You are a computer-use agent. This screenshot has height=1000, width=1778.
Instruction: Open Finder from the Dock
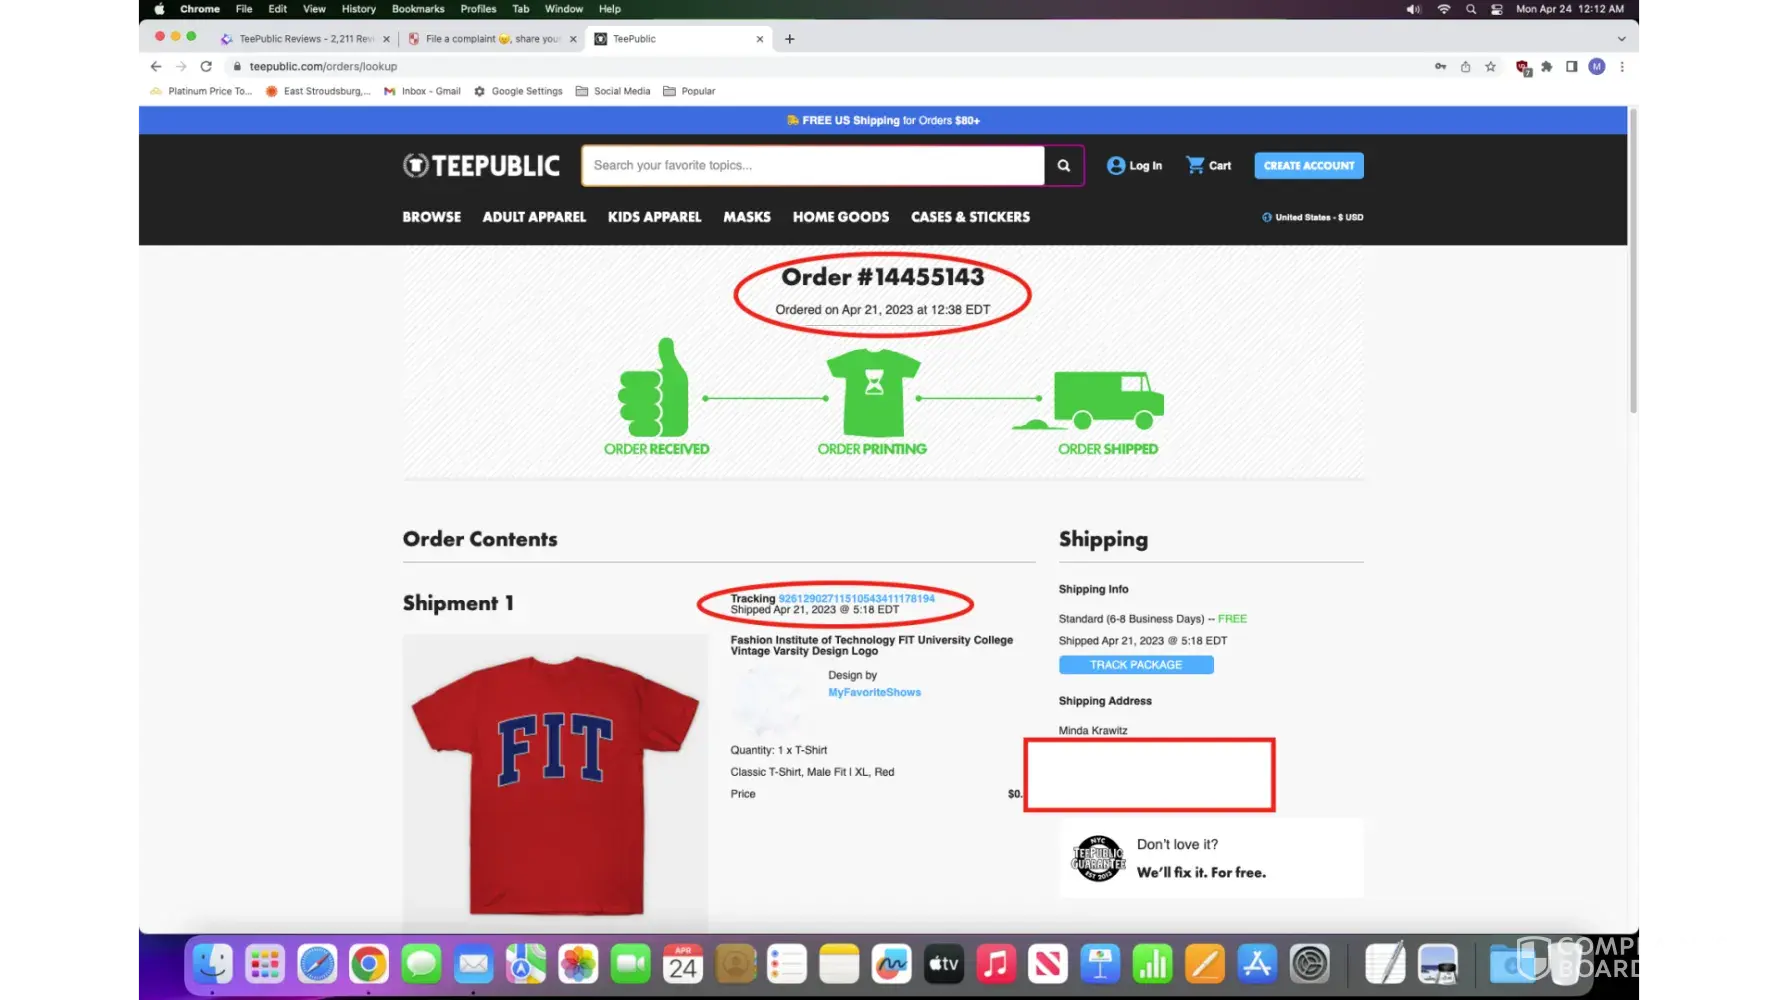pos(213,964)
